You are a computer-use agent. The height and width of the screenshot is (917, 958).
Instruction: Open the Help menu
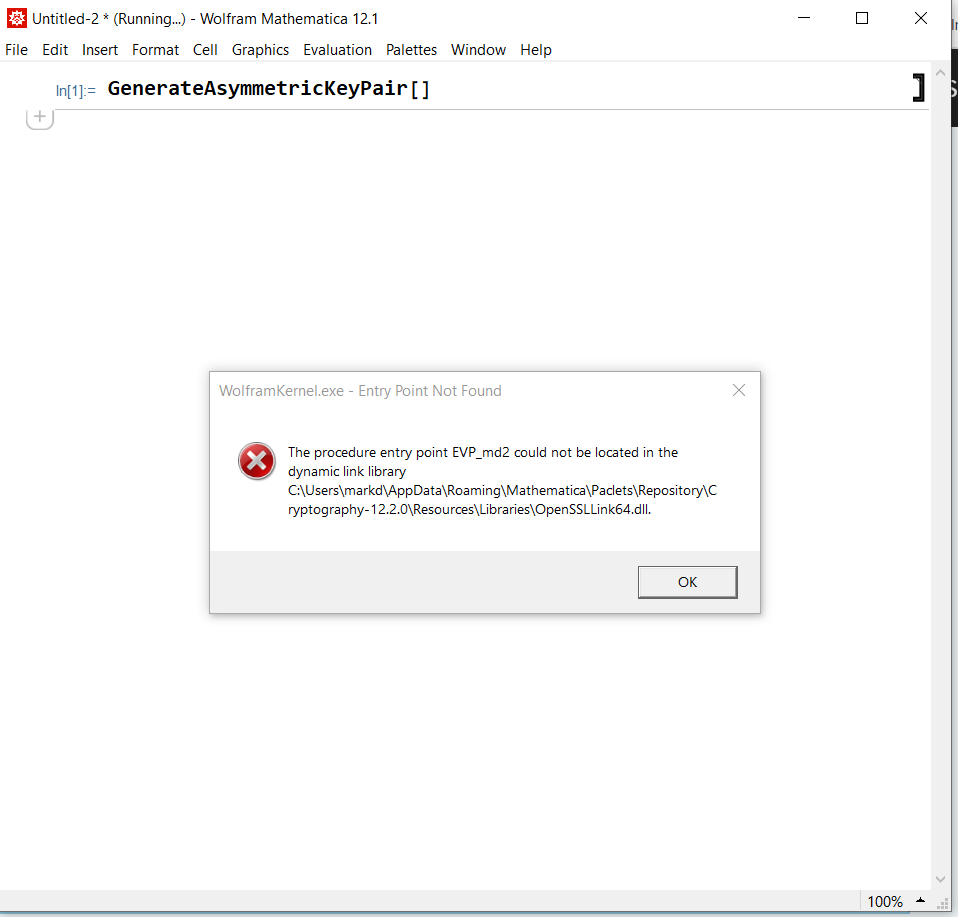tap(536, 50)
